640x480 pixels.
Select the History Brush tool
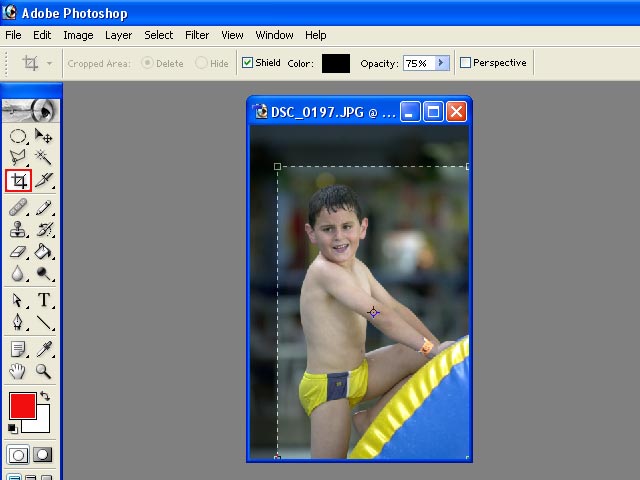pos(43,229)
